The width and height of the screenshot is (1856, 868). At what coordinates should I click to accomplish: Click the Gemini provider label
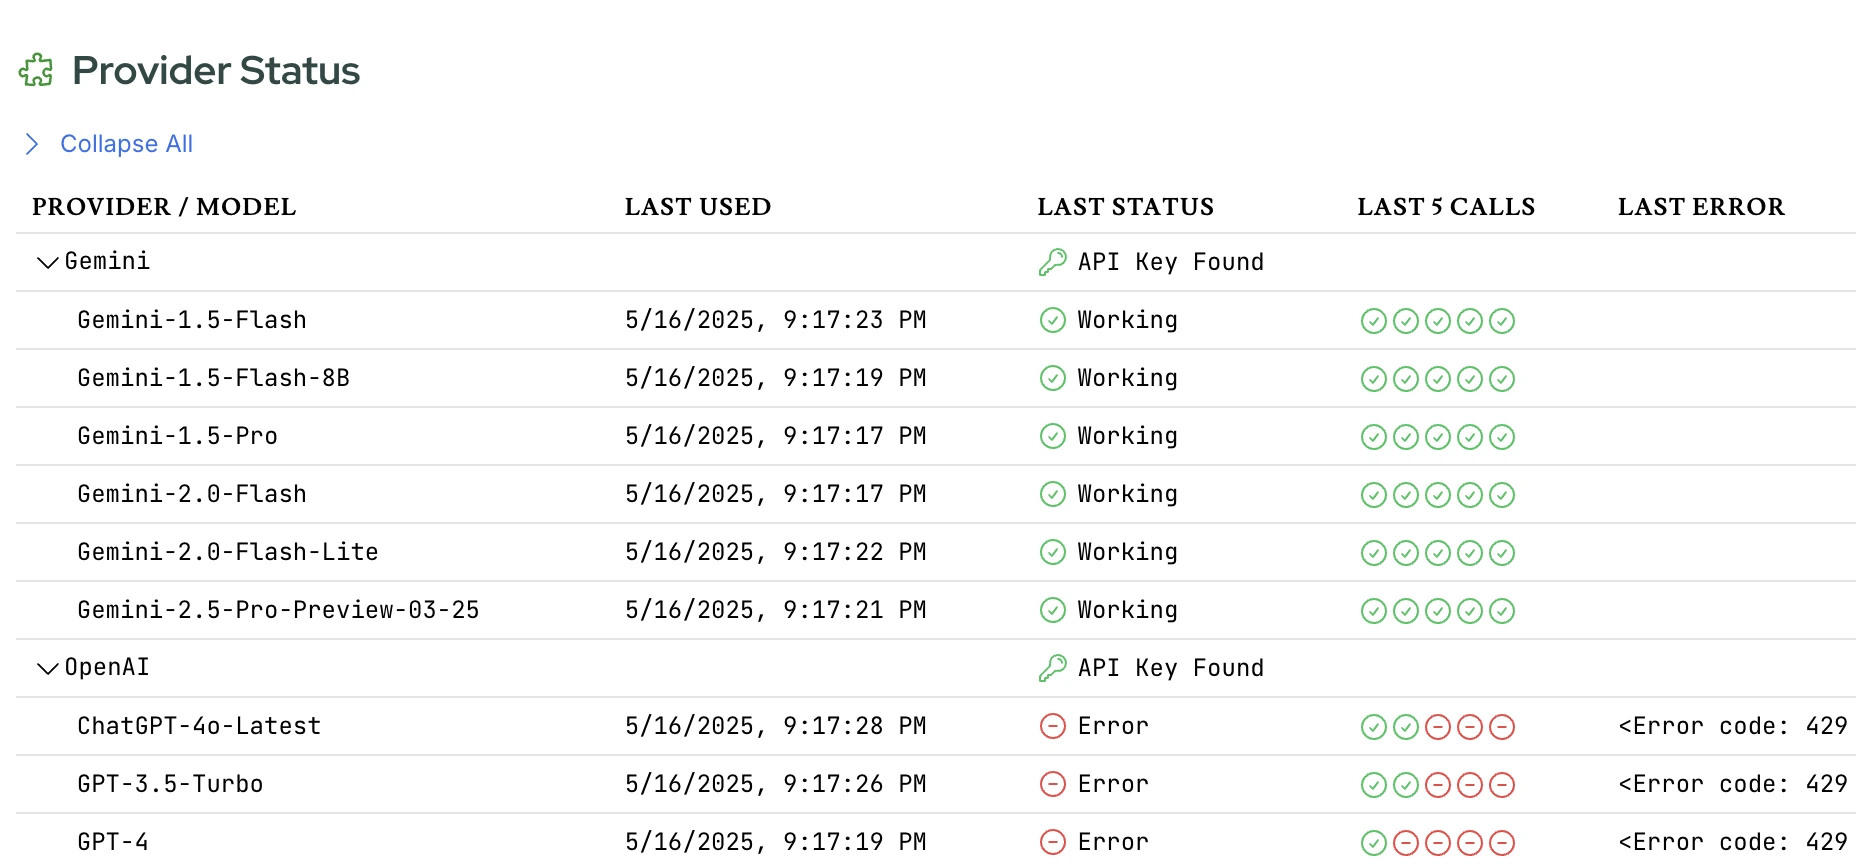click(107, 261)
